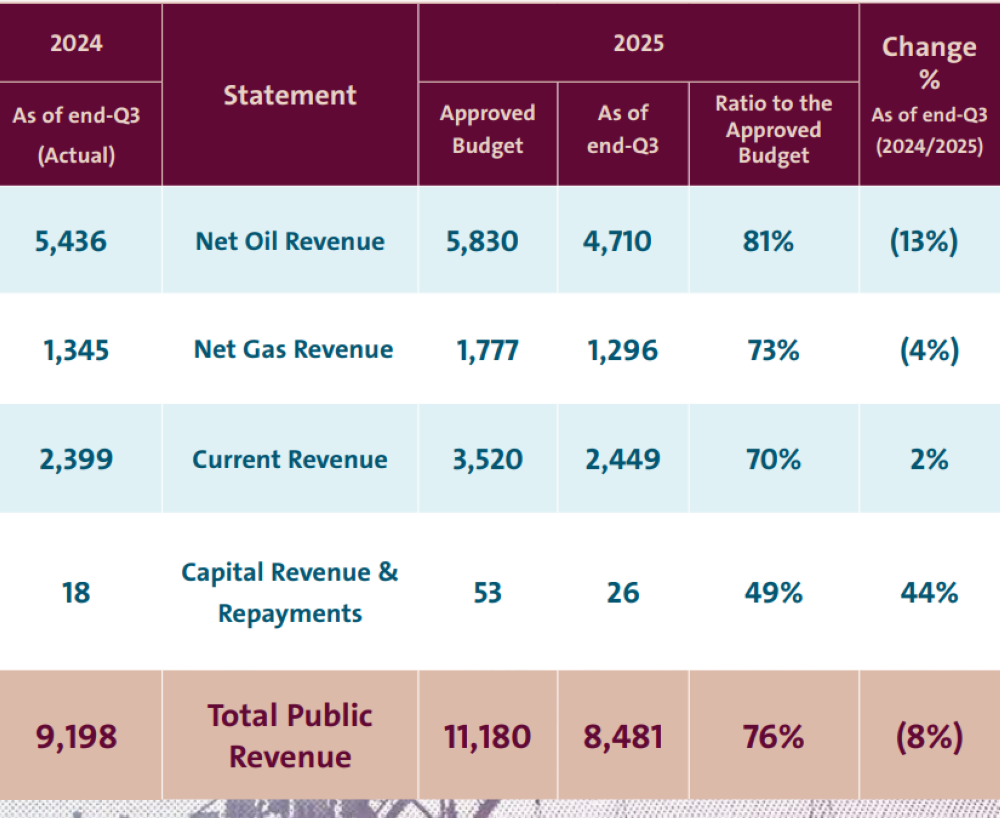Click the 2024 year header

[x=77, y=43]
